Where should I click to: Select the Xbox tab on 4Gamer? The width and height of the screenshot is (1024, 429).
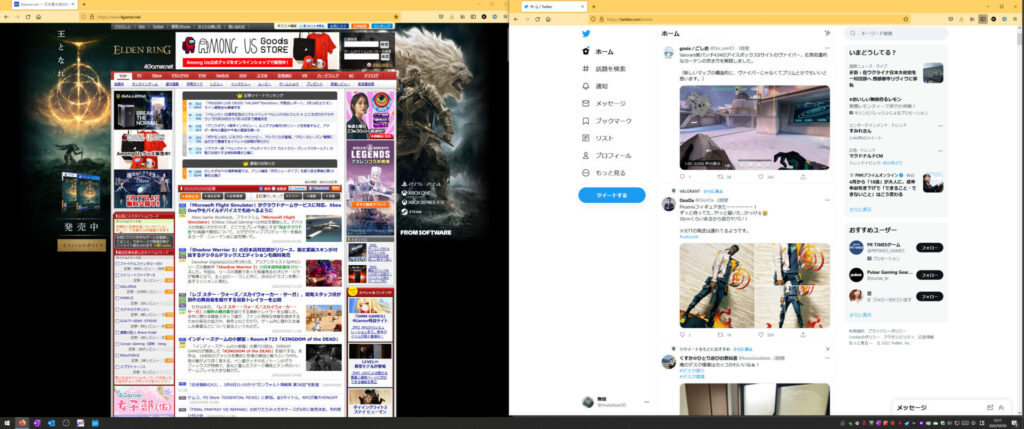point(156,76)
